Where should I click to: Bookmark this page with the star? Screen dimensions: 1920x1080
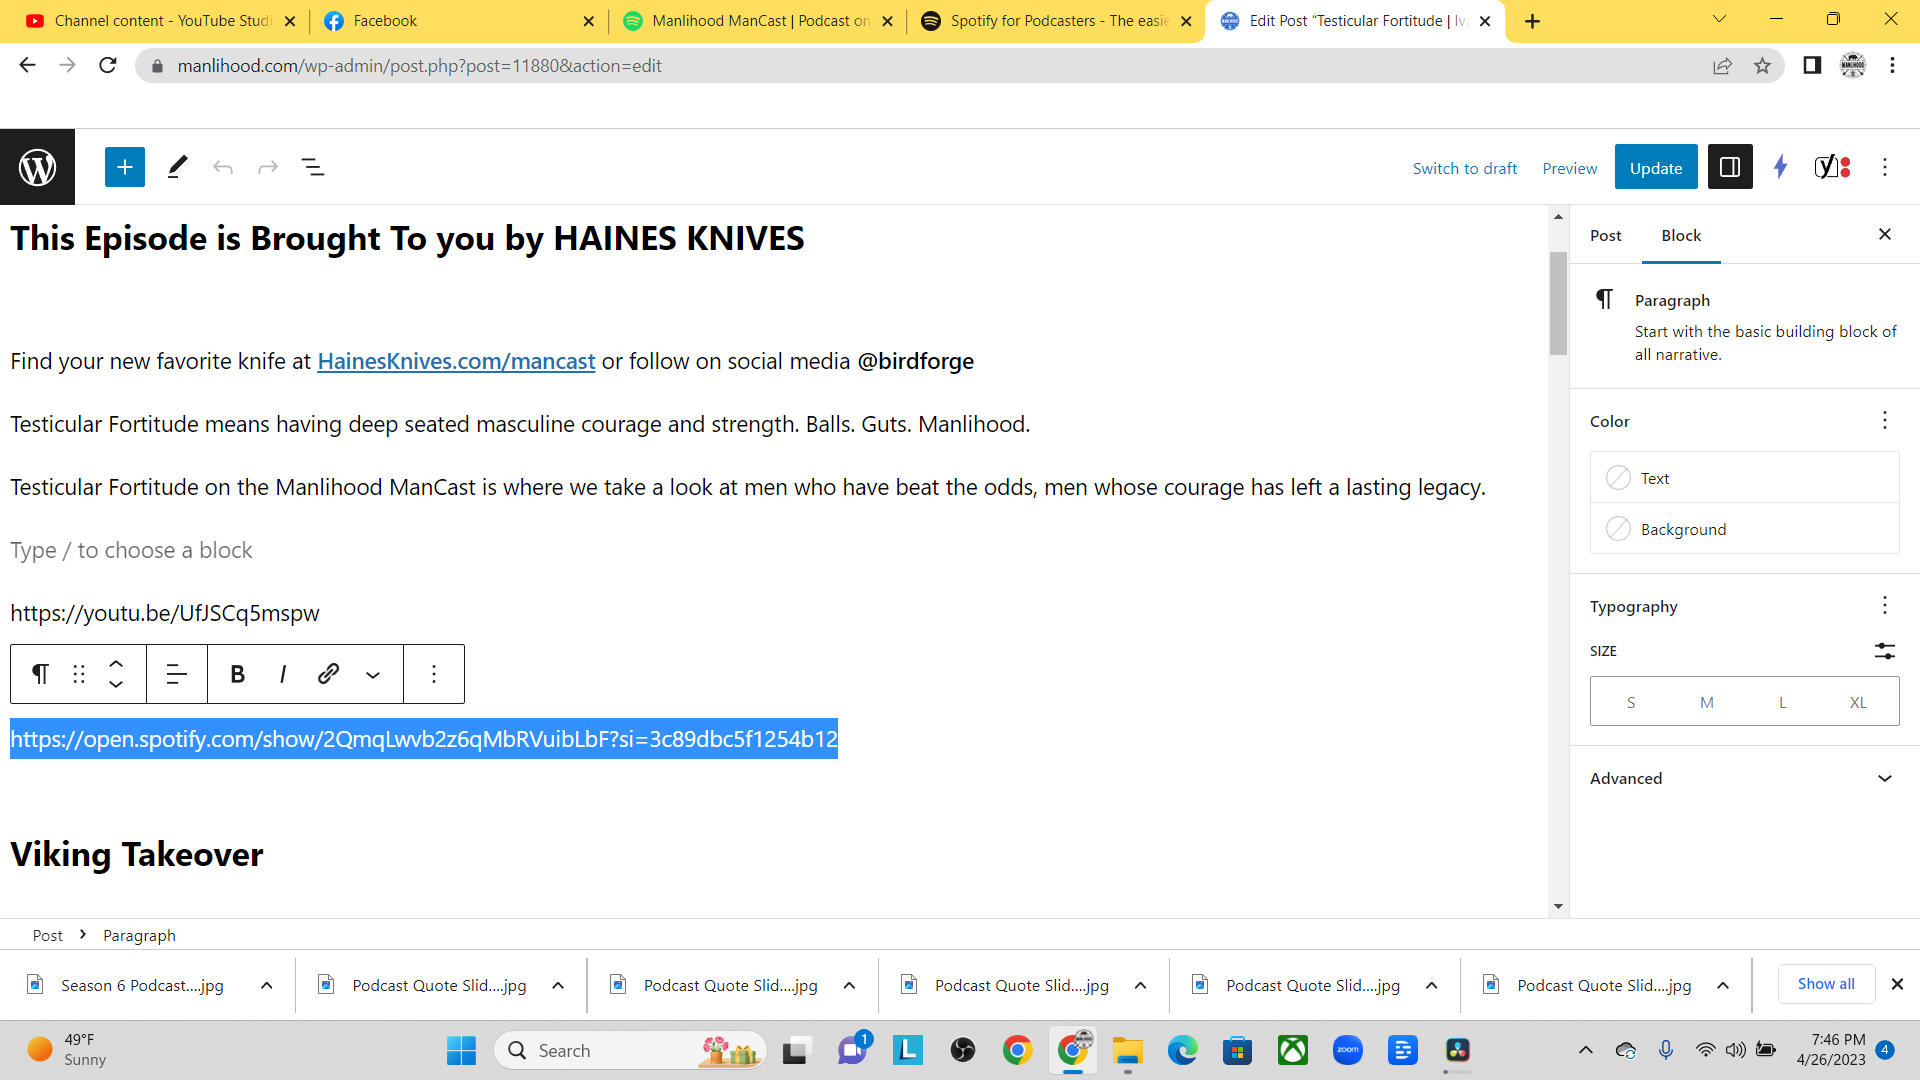1762,65
